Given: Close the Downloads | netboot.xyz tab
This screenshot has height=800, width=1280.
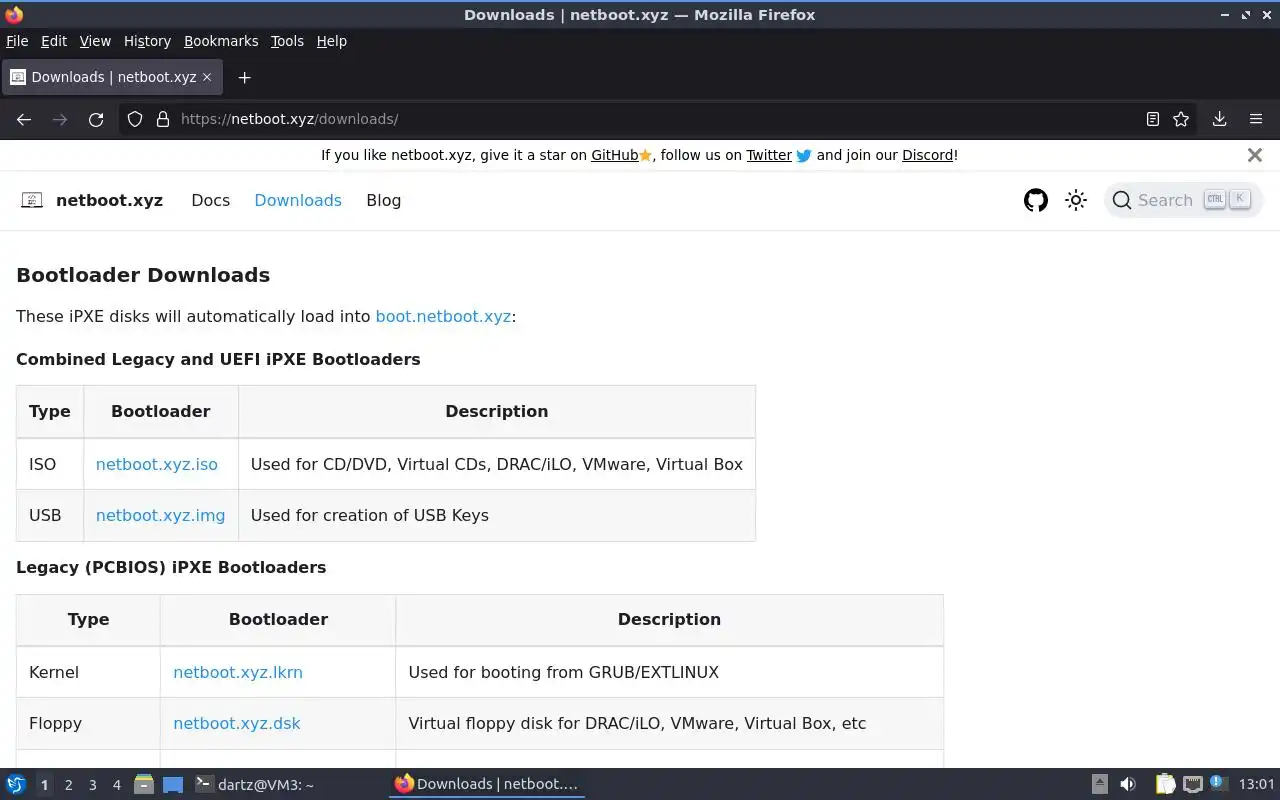Looking at the screenshot, I should click(x=207, y=77).
